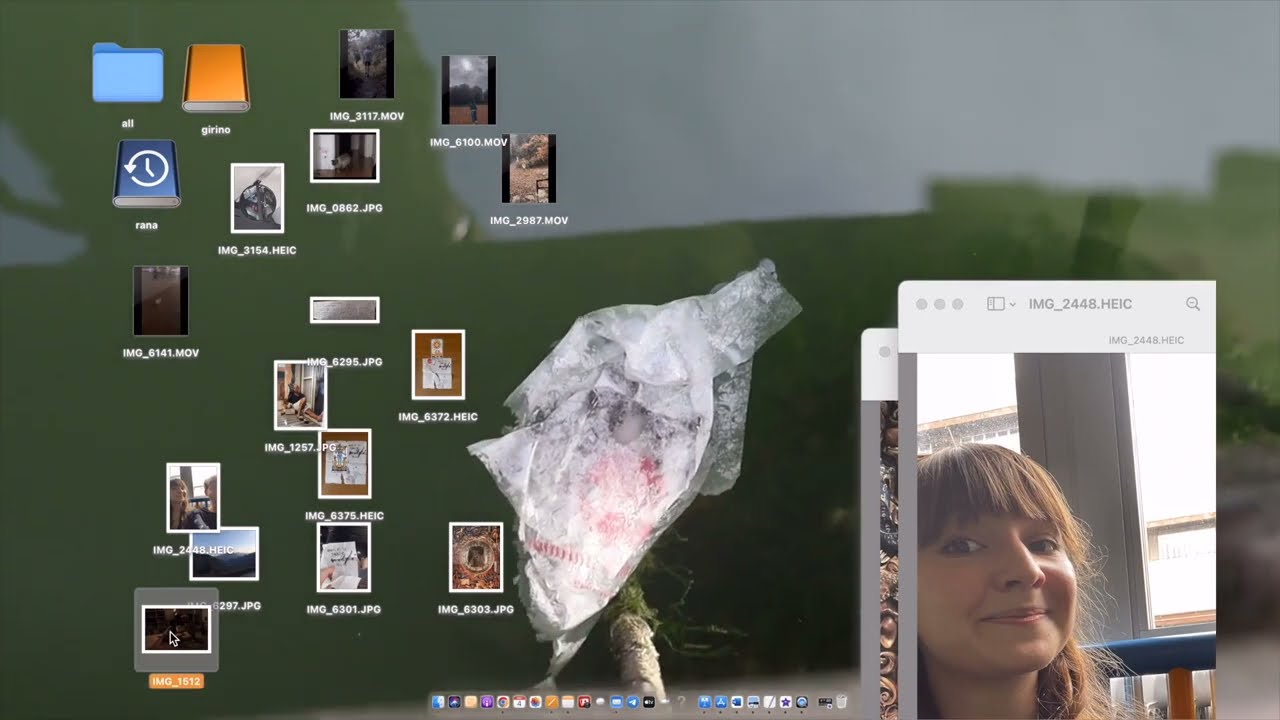The width and height of the screenshot is (1280, 720).
Task: Click the highlighted IMG_1612 file icon
Action: point(176,629)
